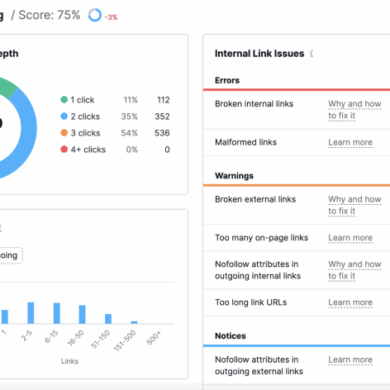Click the red 4+ clicks legend dot
The width and height of the screenshot is (390, 390).
tap(64, 149)
